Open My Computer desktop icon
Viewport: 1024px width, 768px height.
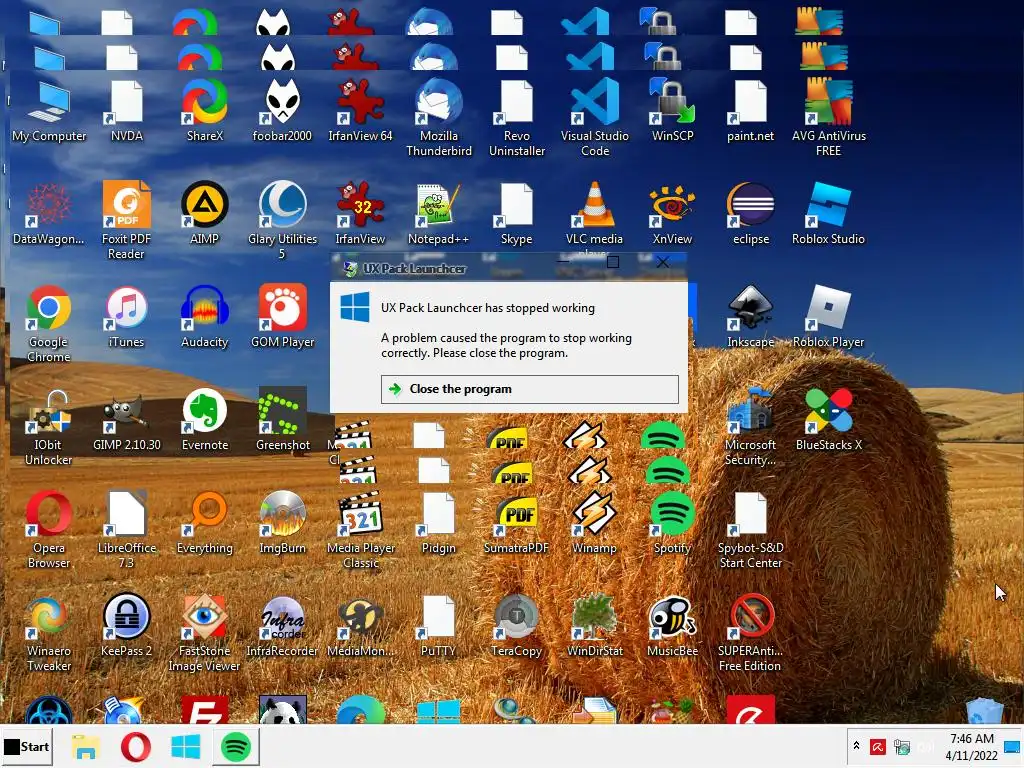49,112
